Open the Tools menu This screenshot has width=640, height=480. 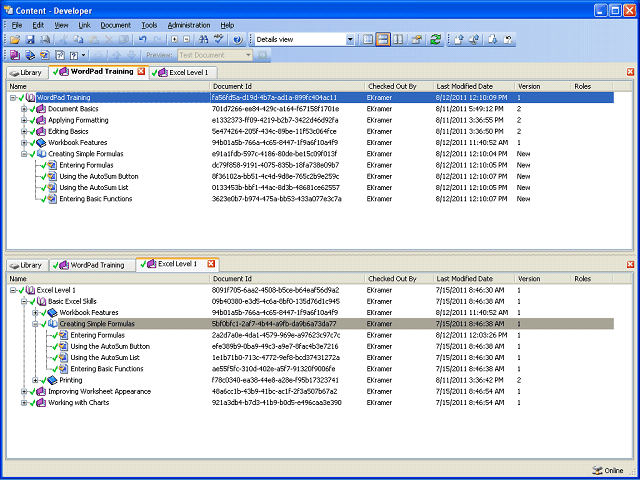pyautogui.click(x=149, y=25)
